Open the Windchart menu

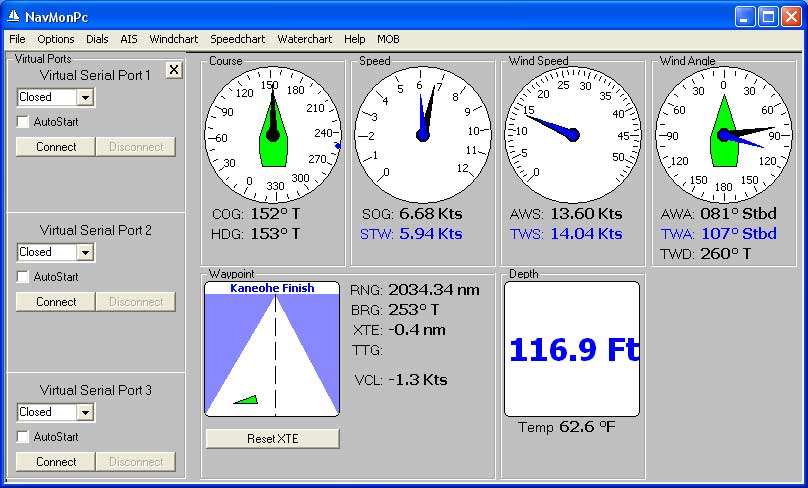(x=173, y=39)
